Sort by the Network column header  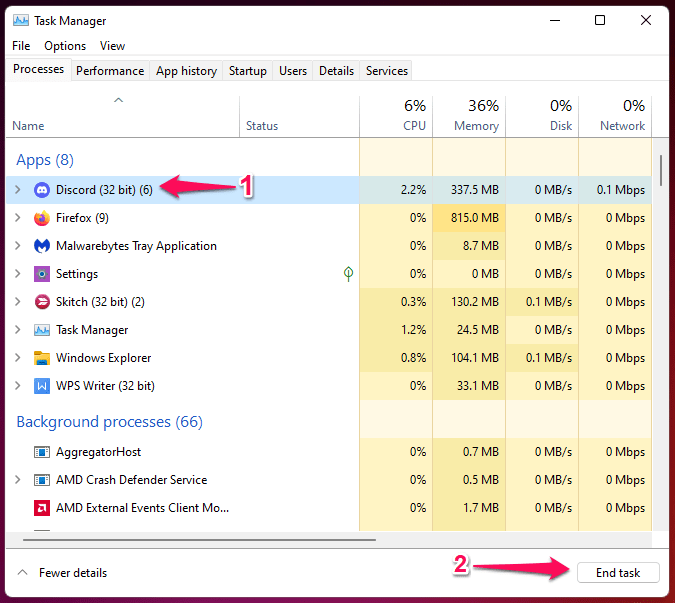pyautogui.click(x=615, y=117)
